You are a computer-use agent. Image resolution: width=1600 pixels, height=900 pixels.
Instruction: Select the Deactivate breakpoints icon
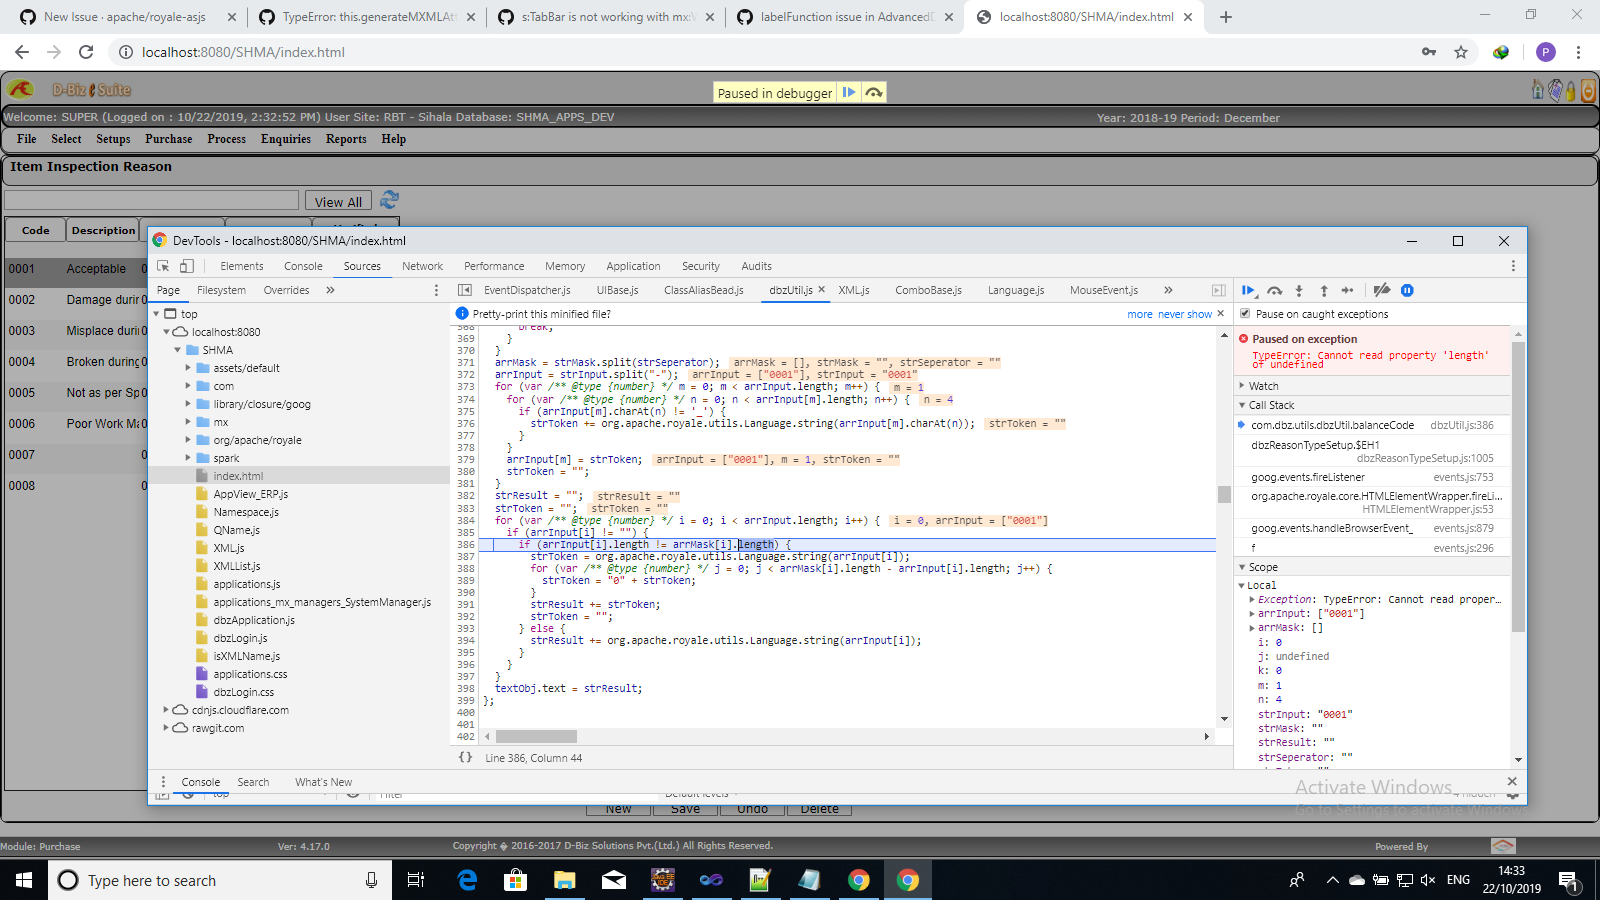click(1382, 290)
